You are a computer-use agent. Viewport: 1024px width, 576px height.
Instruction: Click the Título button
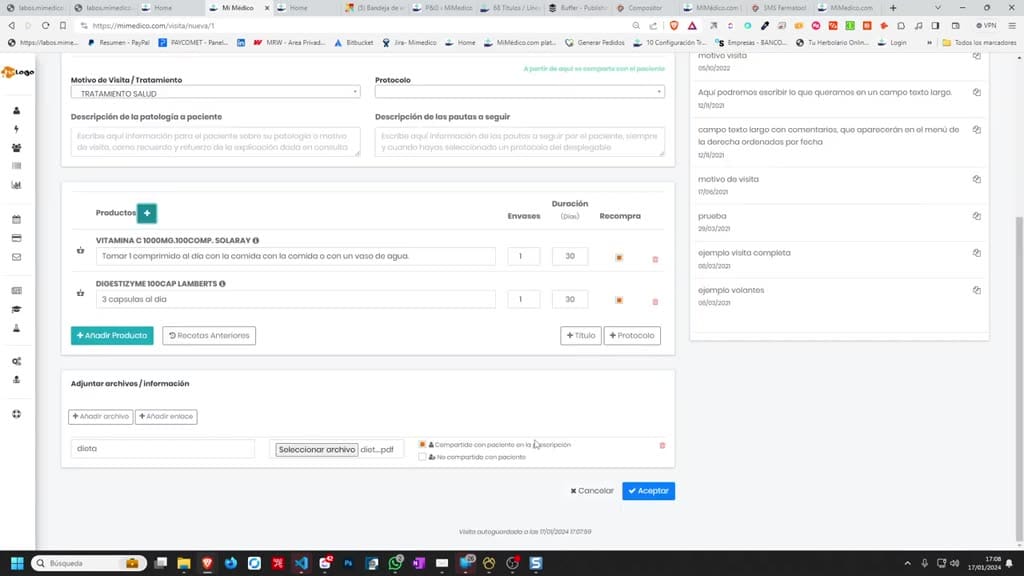[x=581, y=336]
